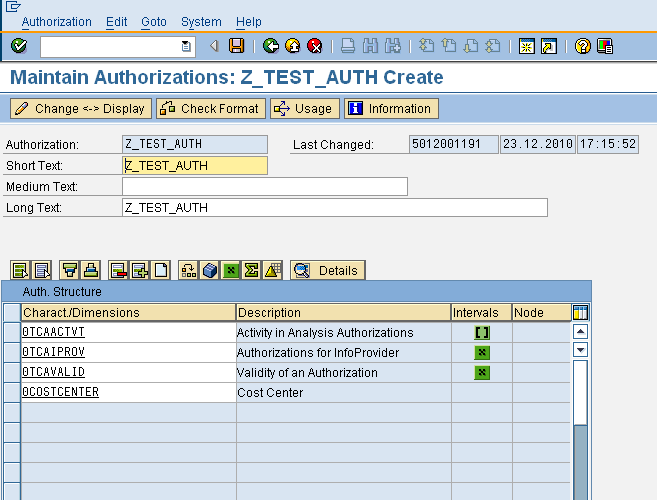Open the Help menu
The image size is (657, 500).
pyautogui.click(x=248, y=22)
